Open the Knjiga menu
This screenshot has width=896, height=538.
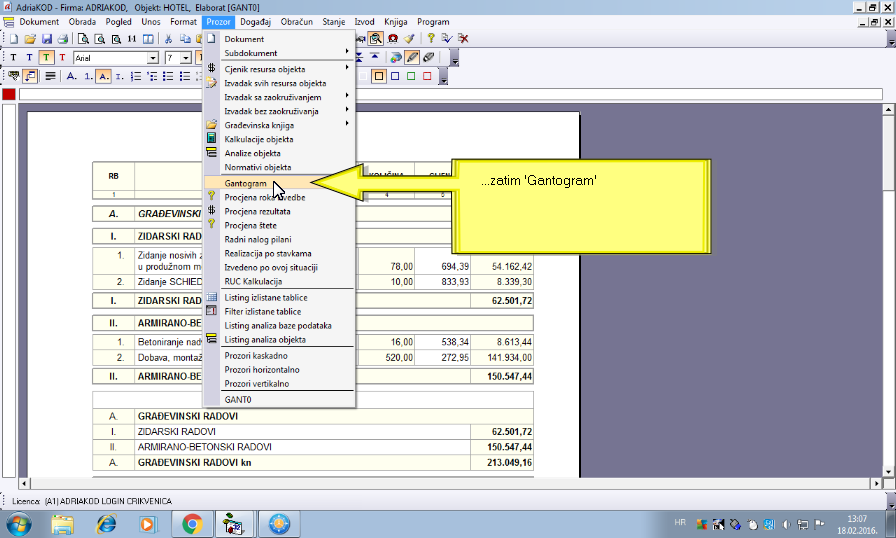point(395,22)
